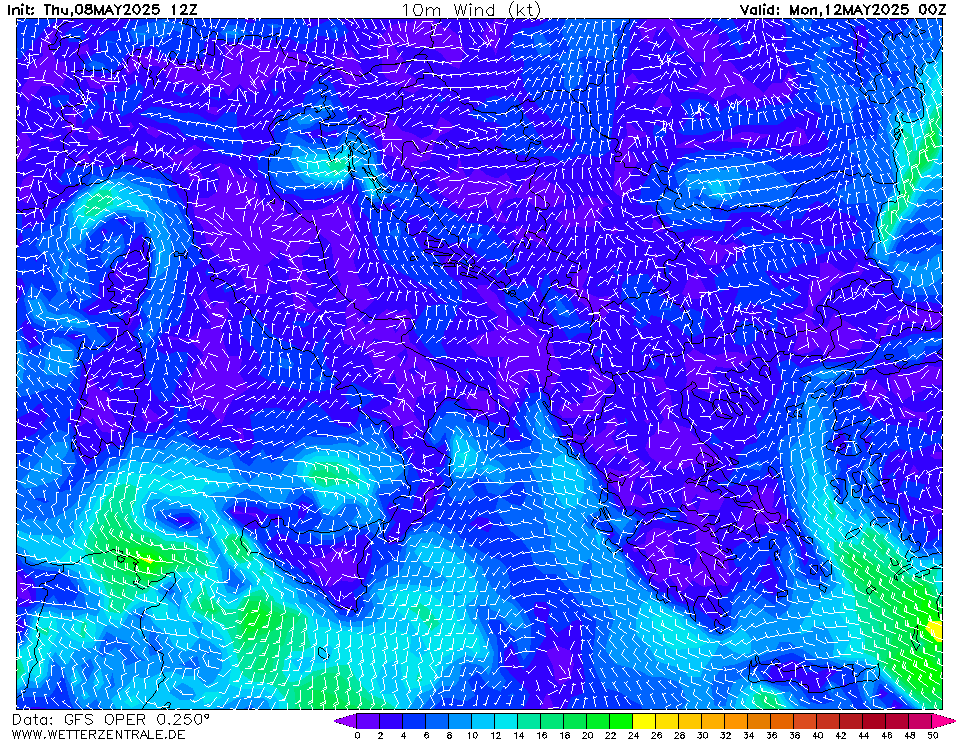Click the '24' tick label on the scale

633,735
